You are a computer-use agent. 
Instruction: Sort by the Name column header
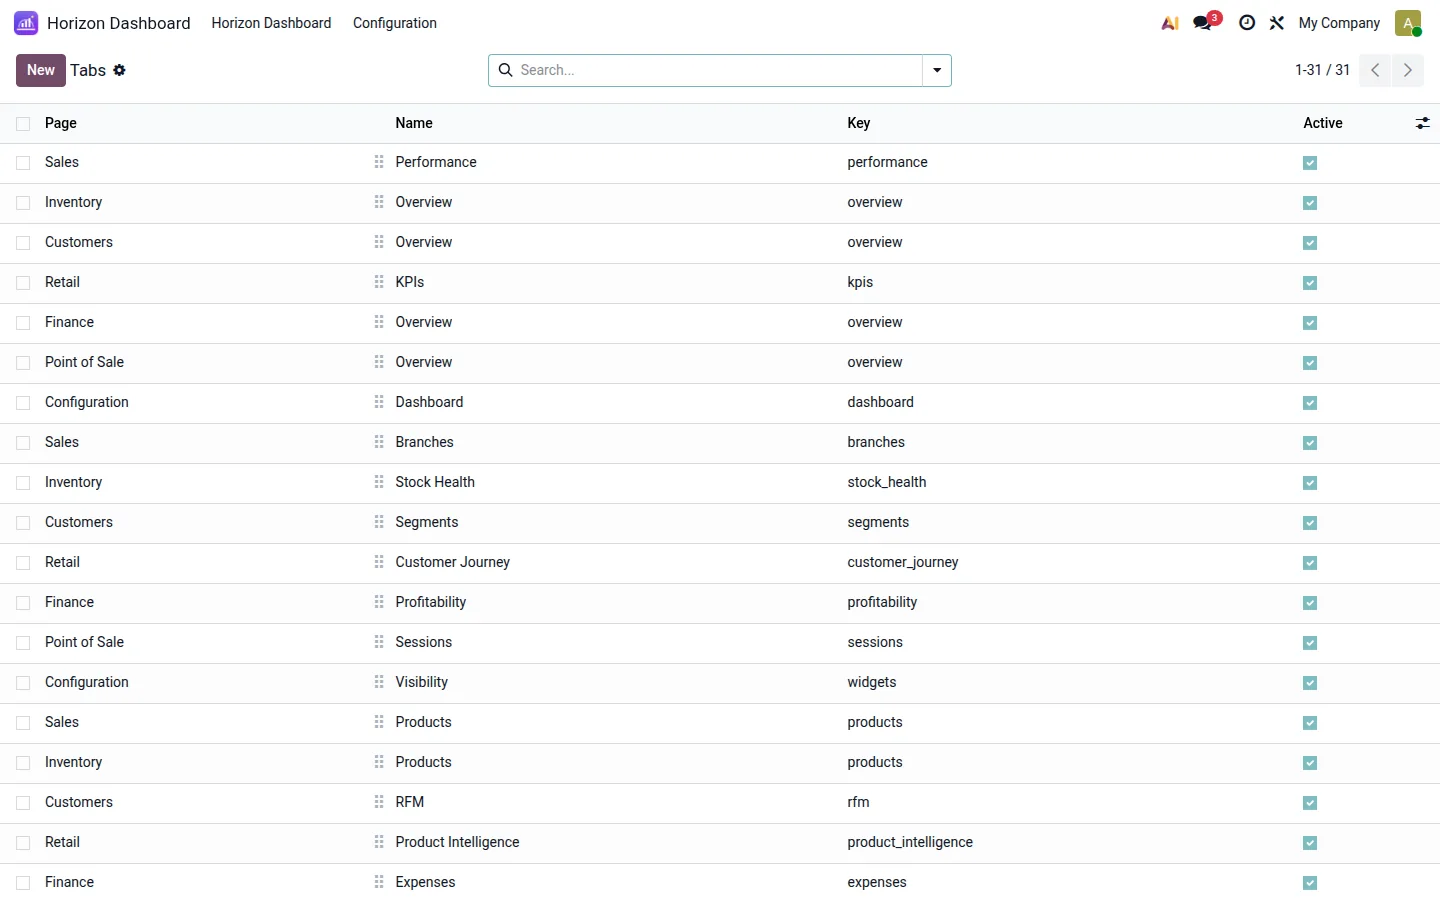click(x=414, y=123)
